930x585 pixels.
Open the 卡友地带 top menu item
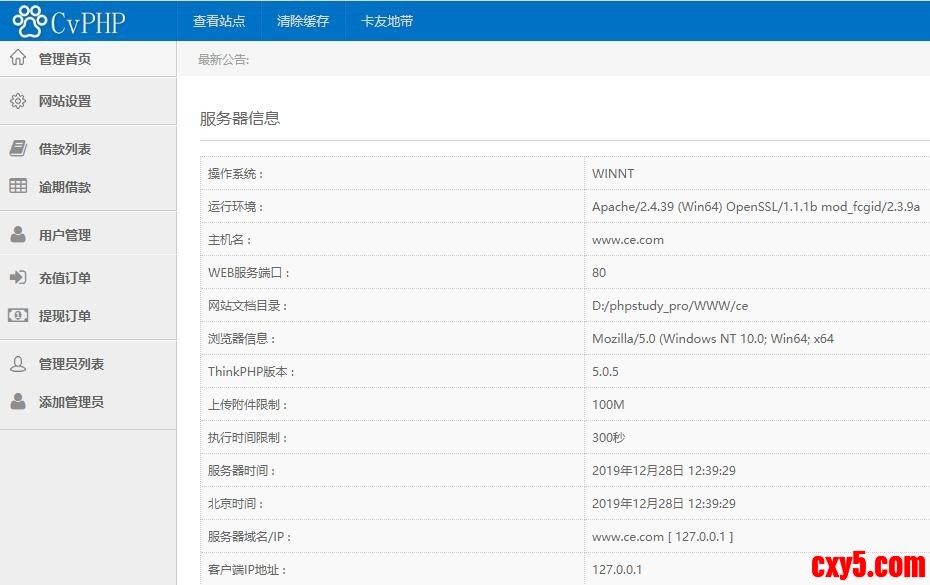pyautogui.click(x=387, y=21)
